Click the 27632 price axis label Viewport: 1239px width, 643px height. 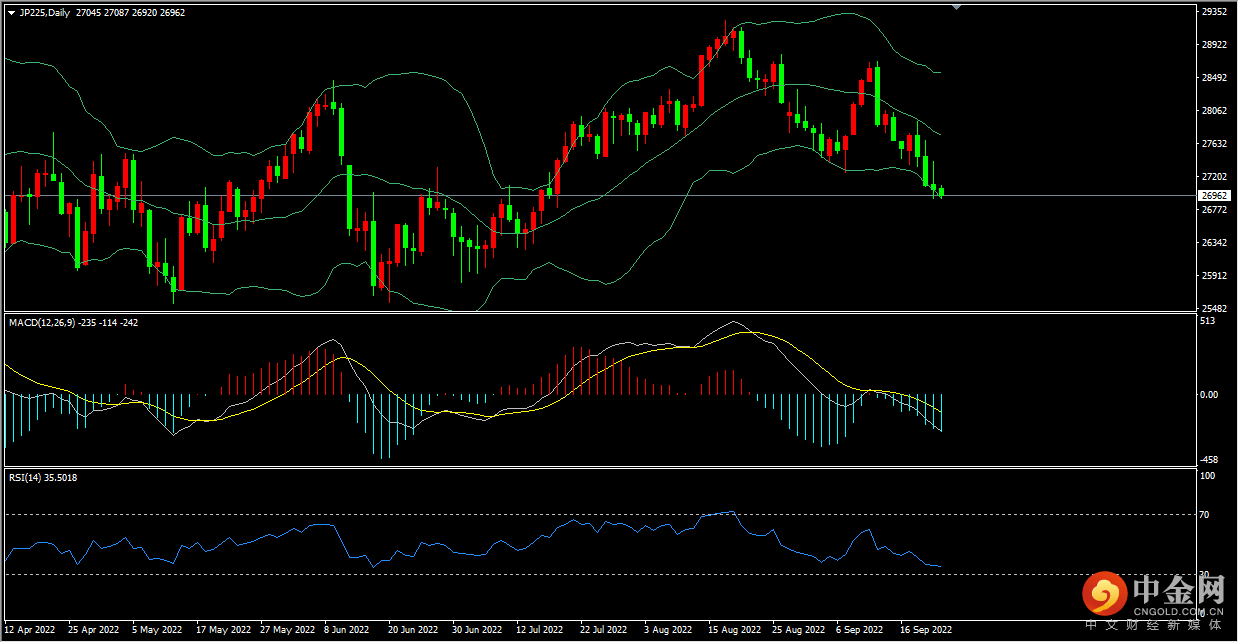pos(1214,144)
